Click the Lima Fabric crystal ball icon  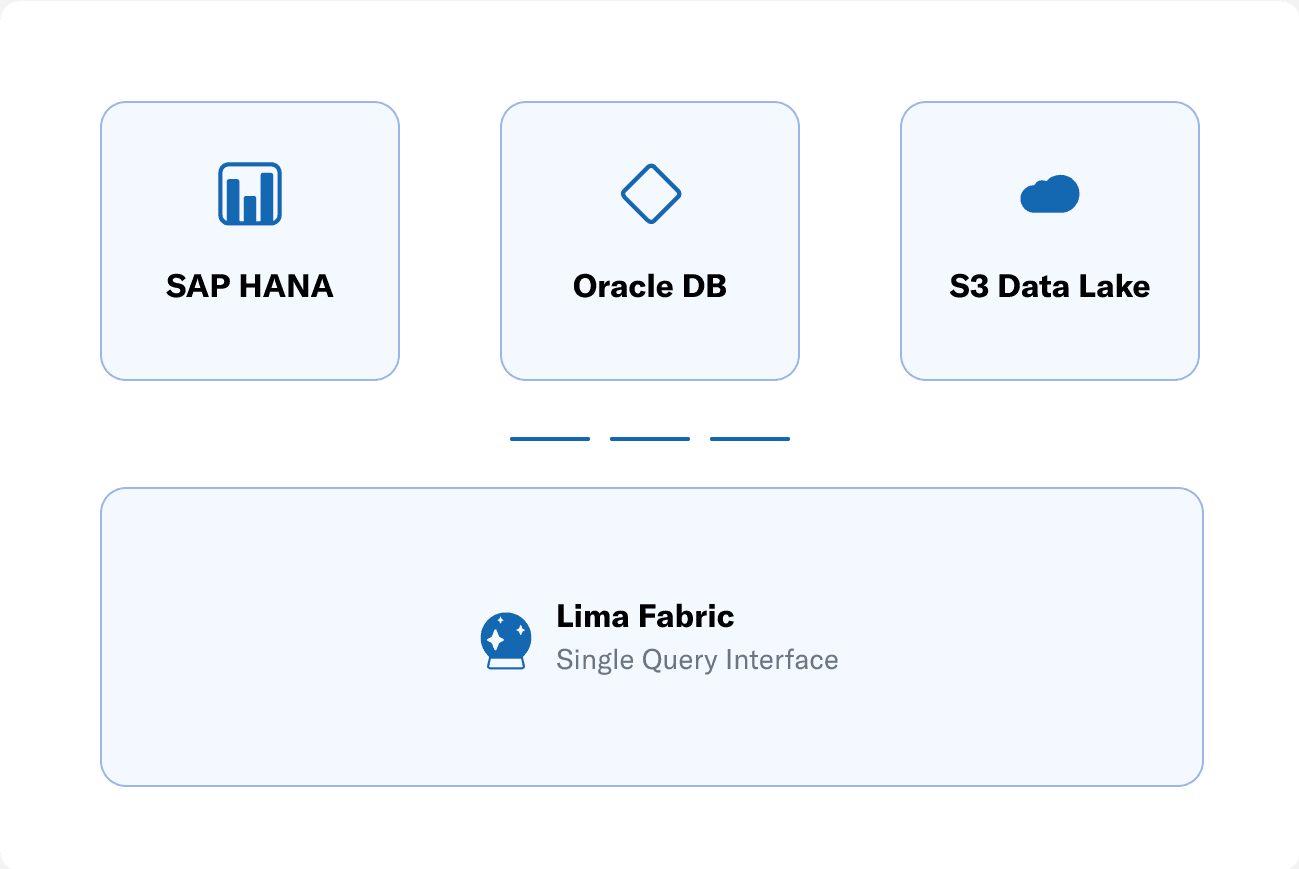tap(506, 640)
